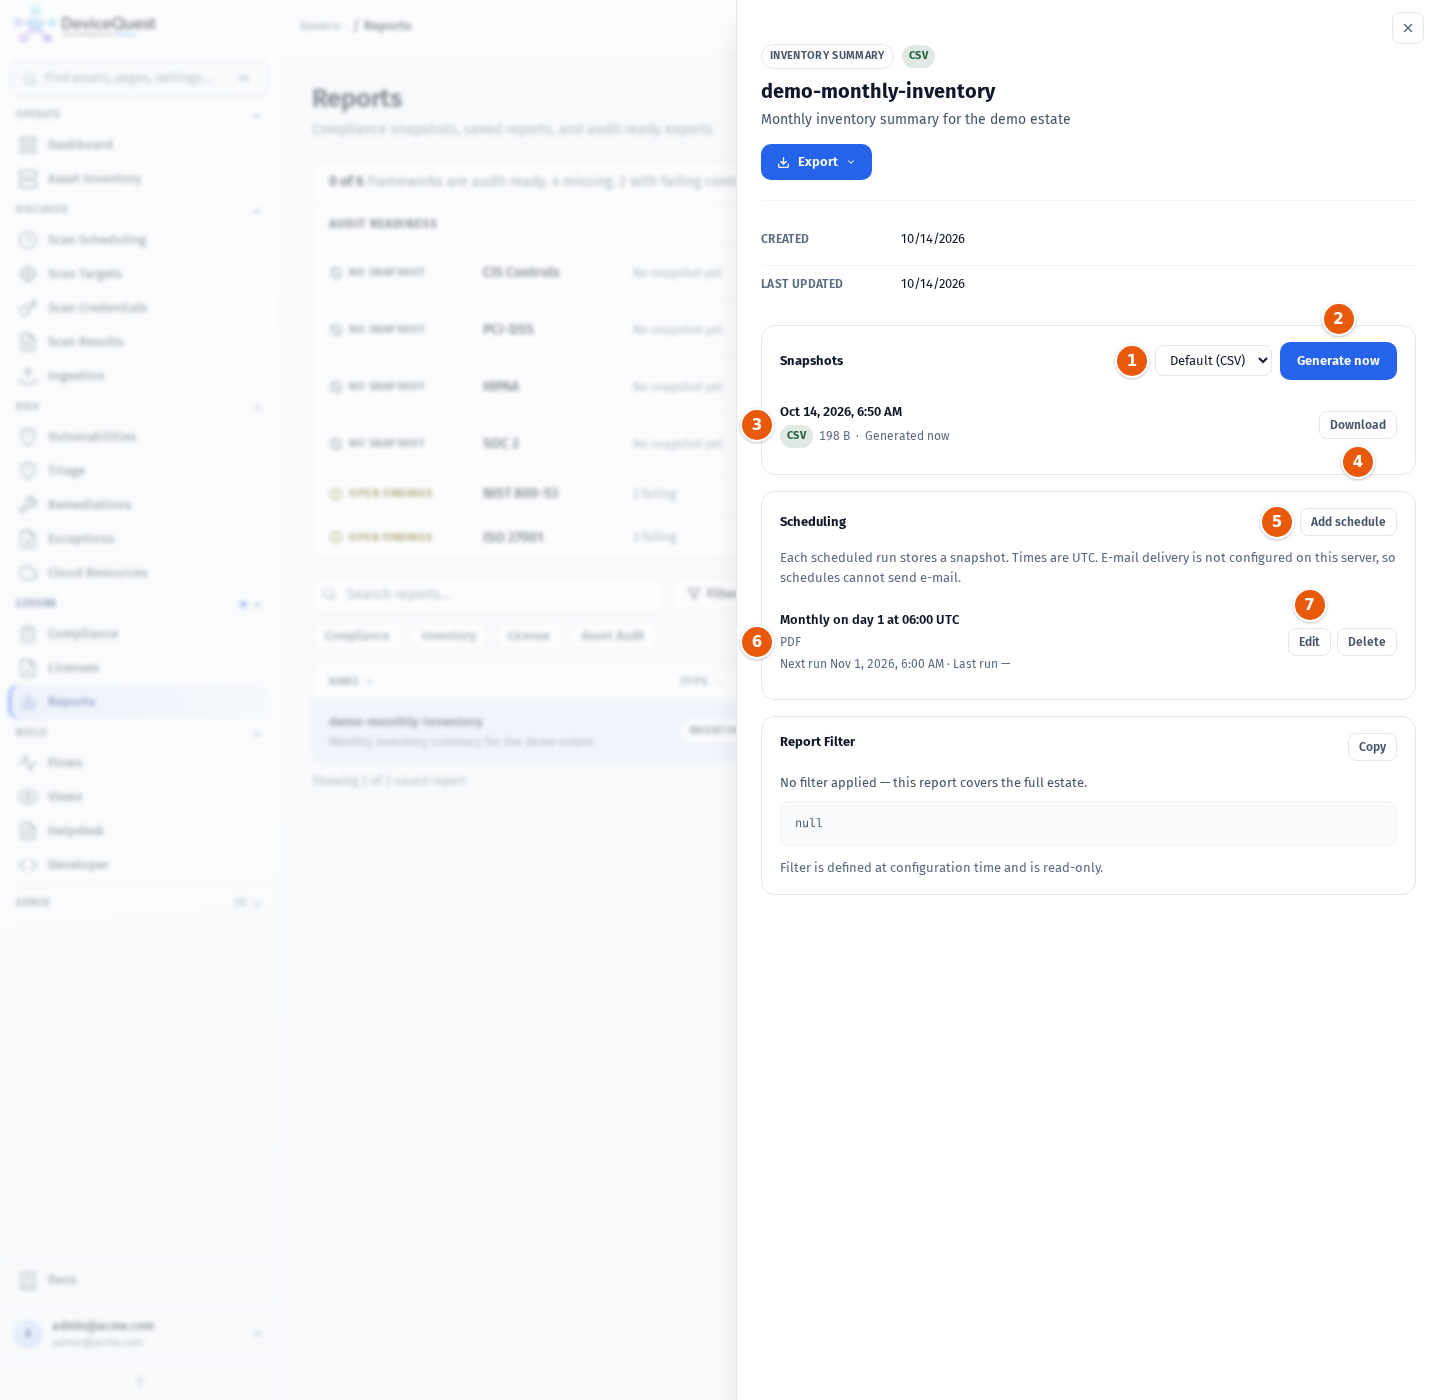Open the demo-monthly-inventory row in the list

[x=525, y=731]
